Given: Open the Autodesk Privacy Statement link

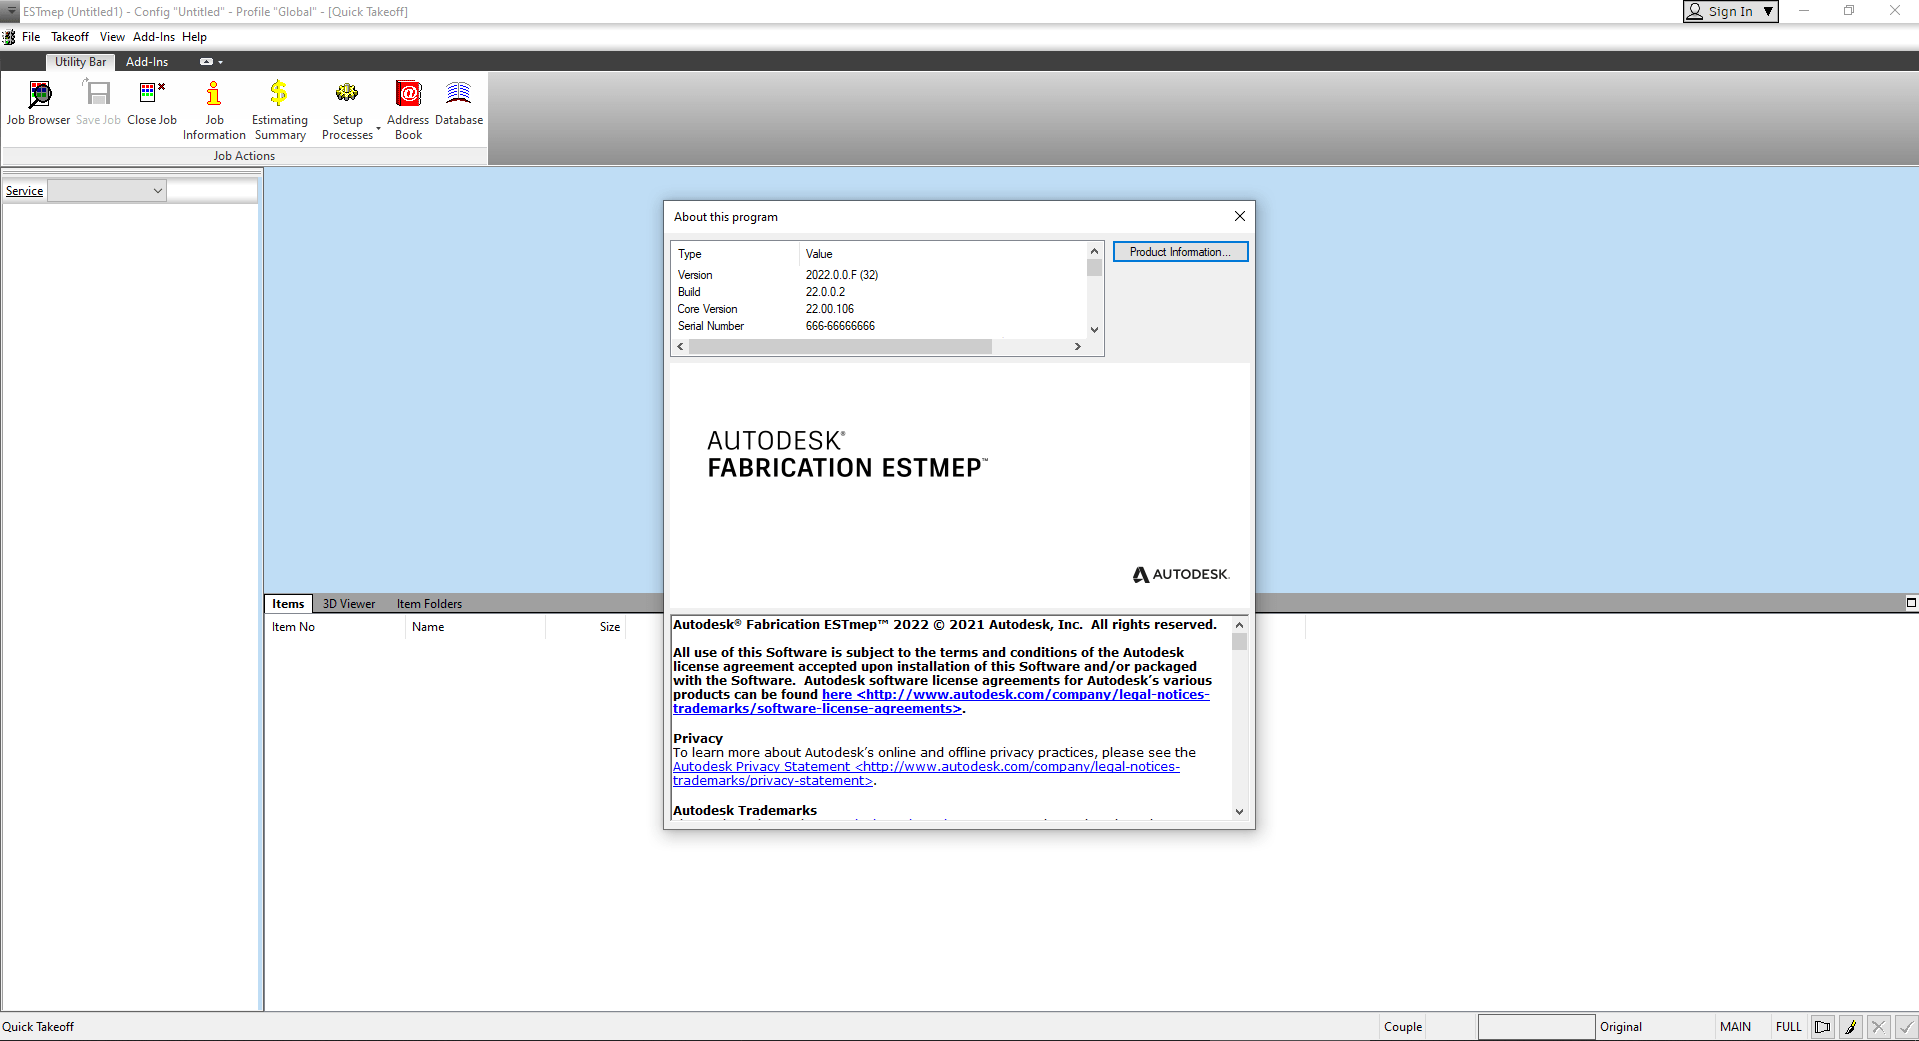Looking at the screenshot, I should tap(926, 774).
